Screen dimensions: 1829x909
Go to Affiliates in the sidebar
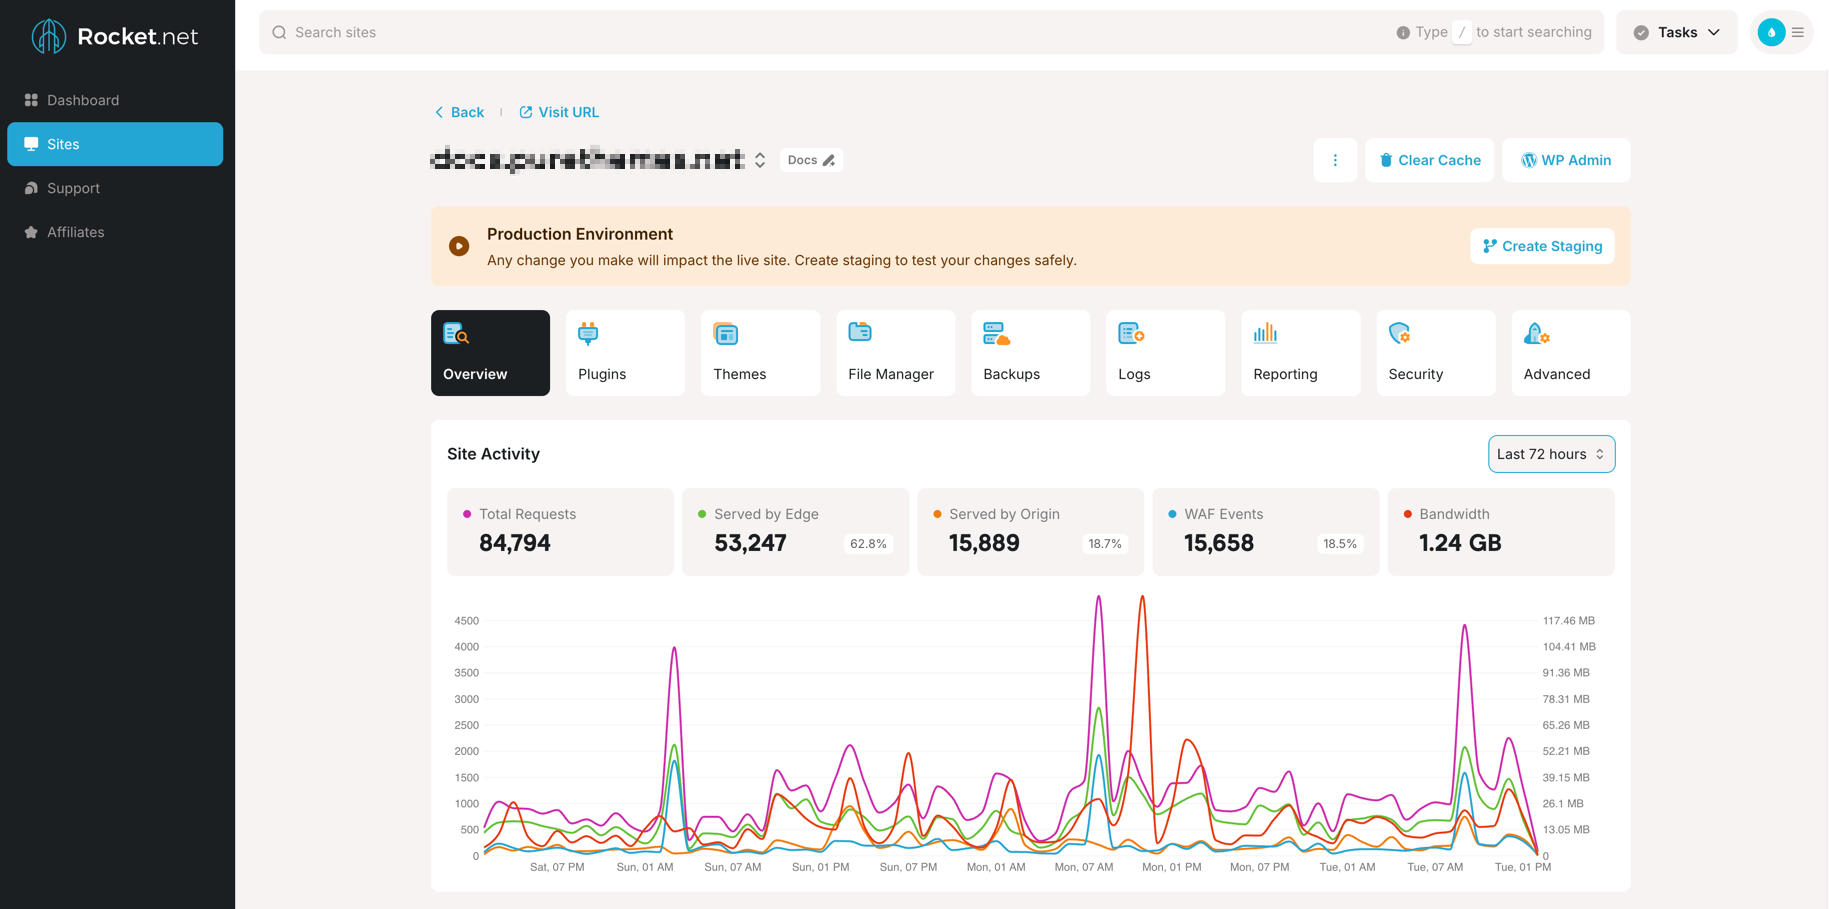point(75,232)
